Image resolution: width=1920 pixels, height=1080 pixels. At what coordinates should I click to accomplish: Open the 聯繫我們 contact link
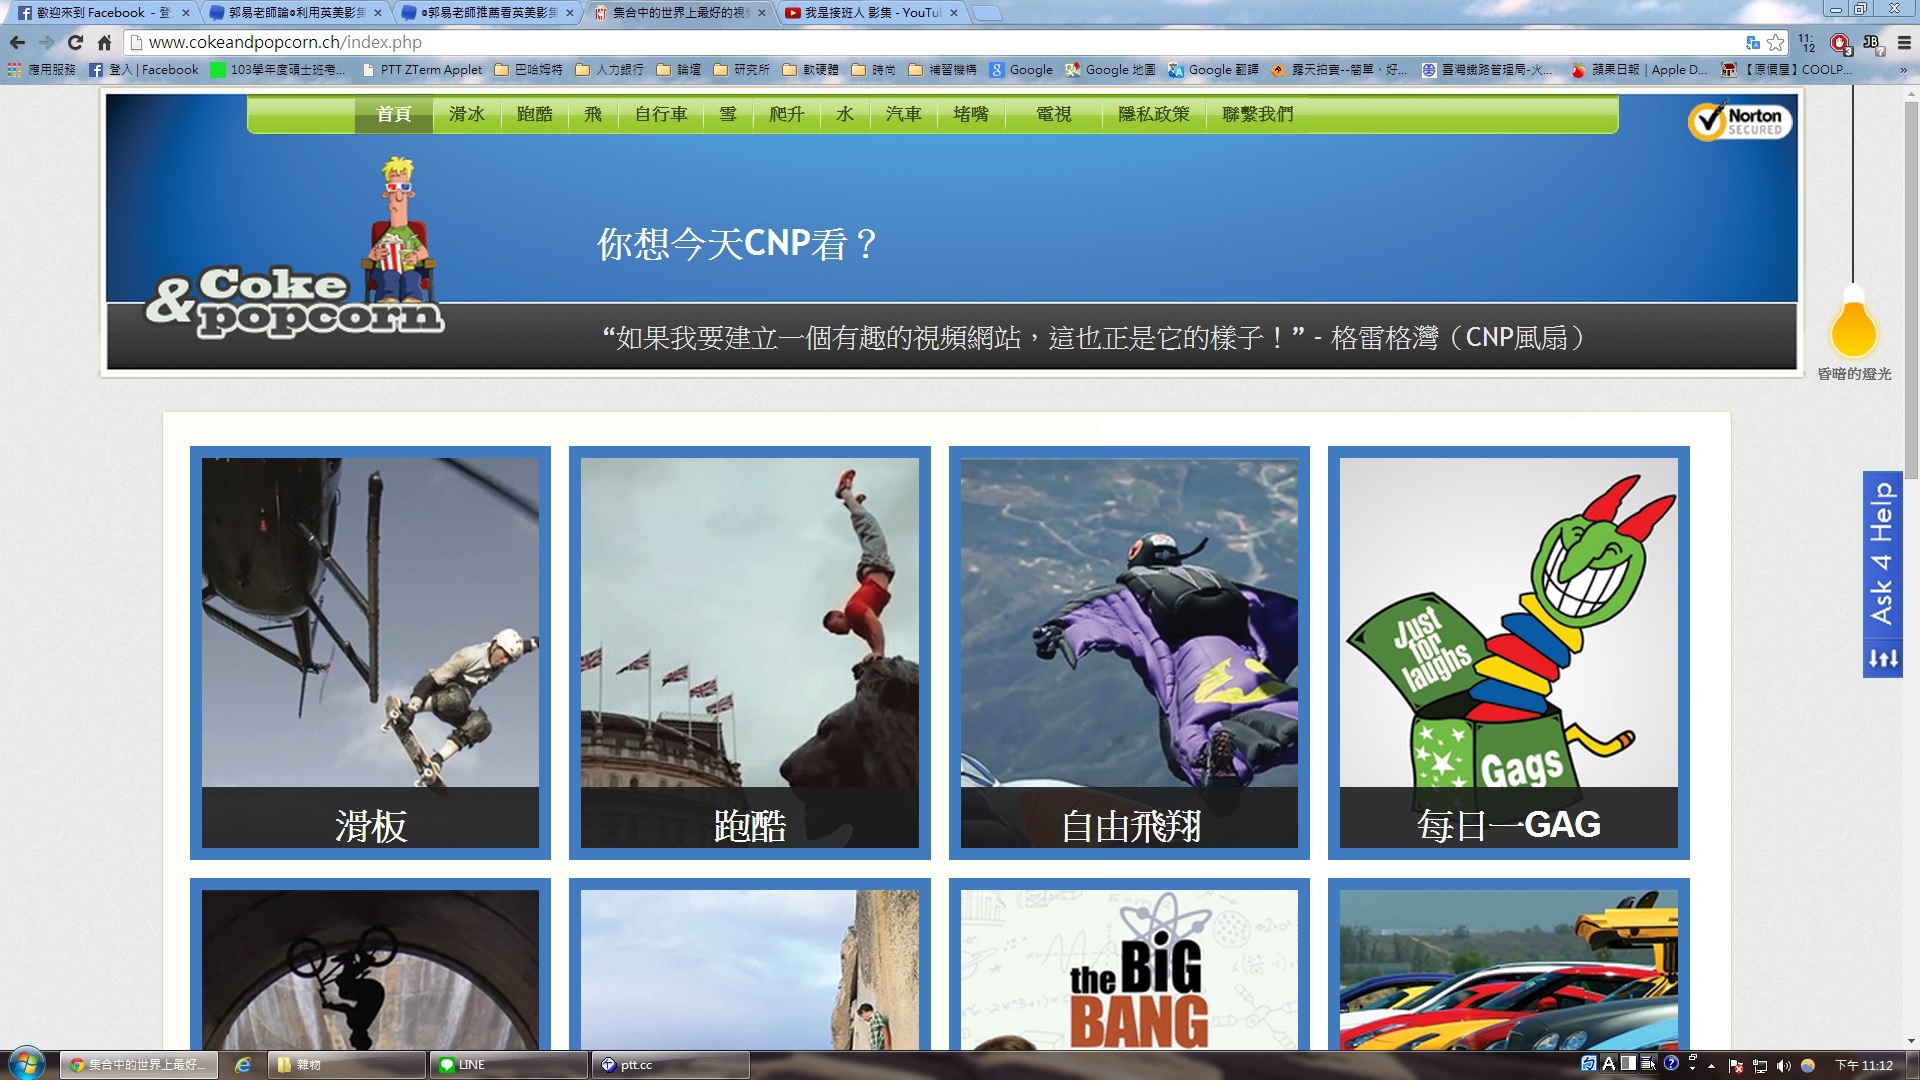pos(1257,114)
